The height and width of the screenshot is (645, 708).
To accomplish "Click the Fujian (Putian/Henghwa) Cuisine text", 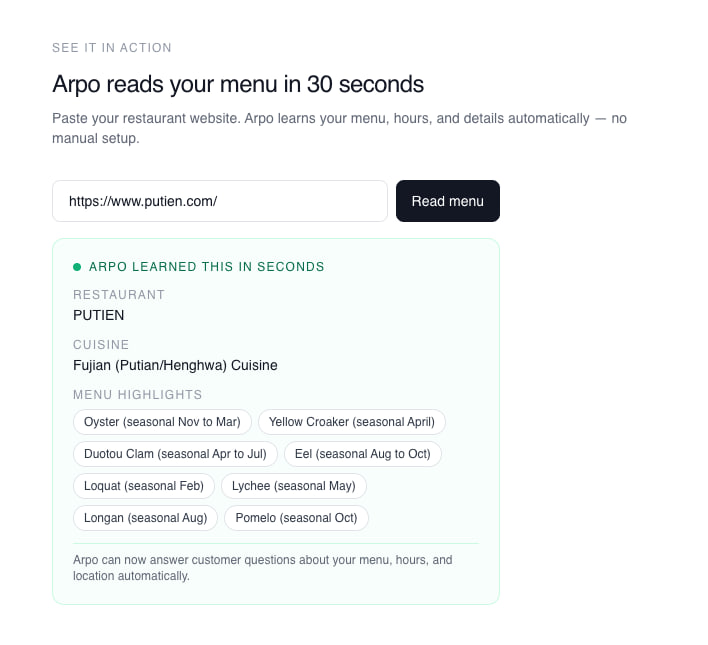I will (x=175, y=365).
